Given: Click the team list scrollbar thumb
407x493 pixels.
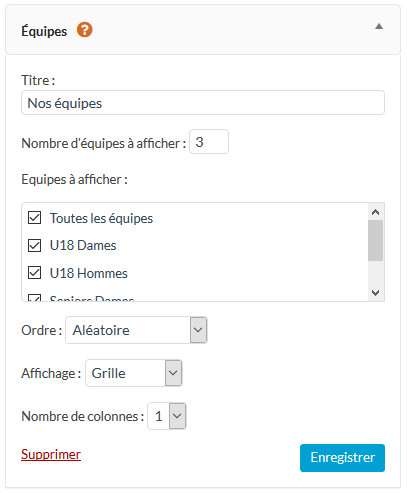Looking at the screenshot, I should point(376,240).
